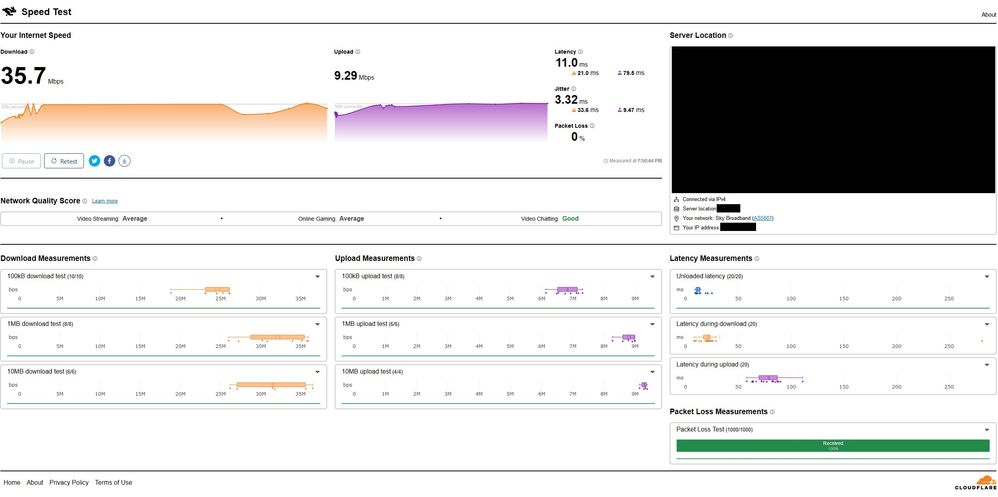
Task: Click info icon beside Packet Loss Measurements
Action: (772, 412)
